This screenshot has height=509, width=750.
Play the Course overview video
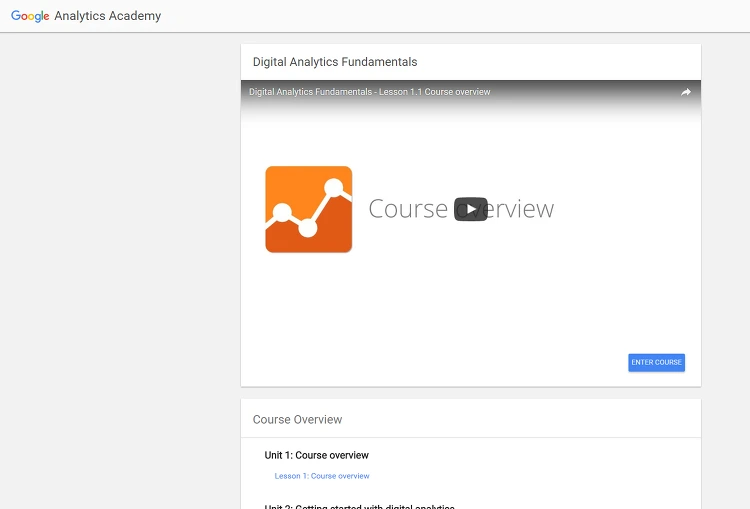471,209
